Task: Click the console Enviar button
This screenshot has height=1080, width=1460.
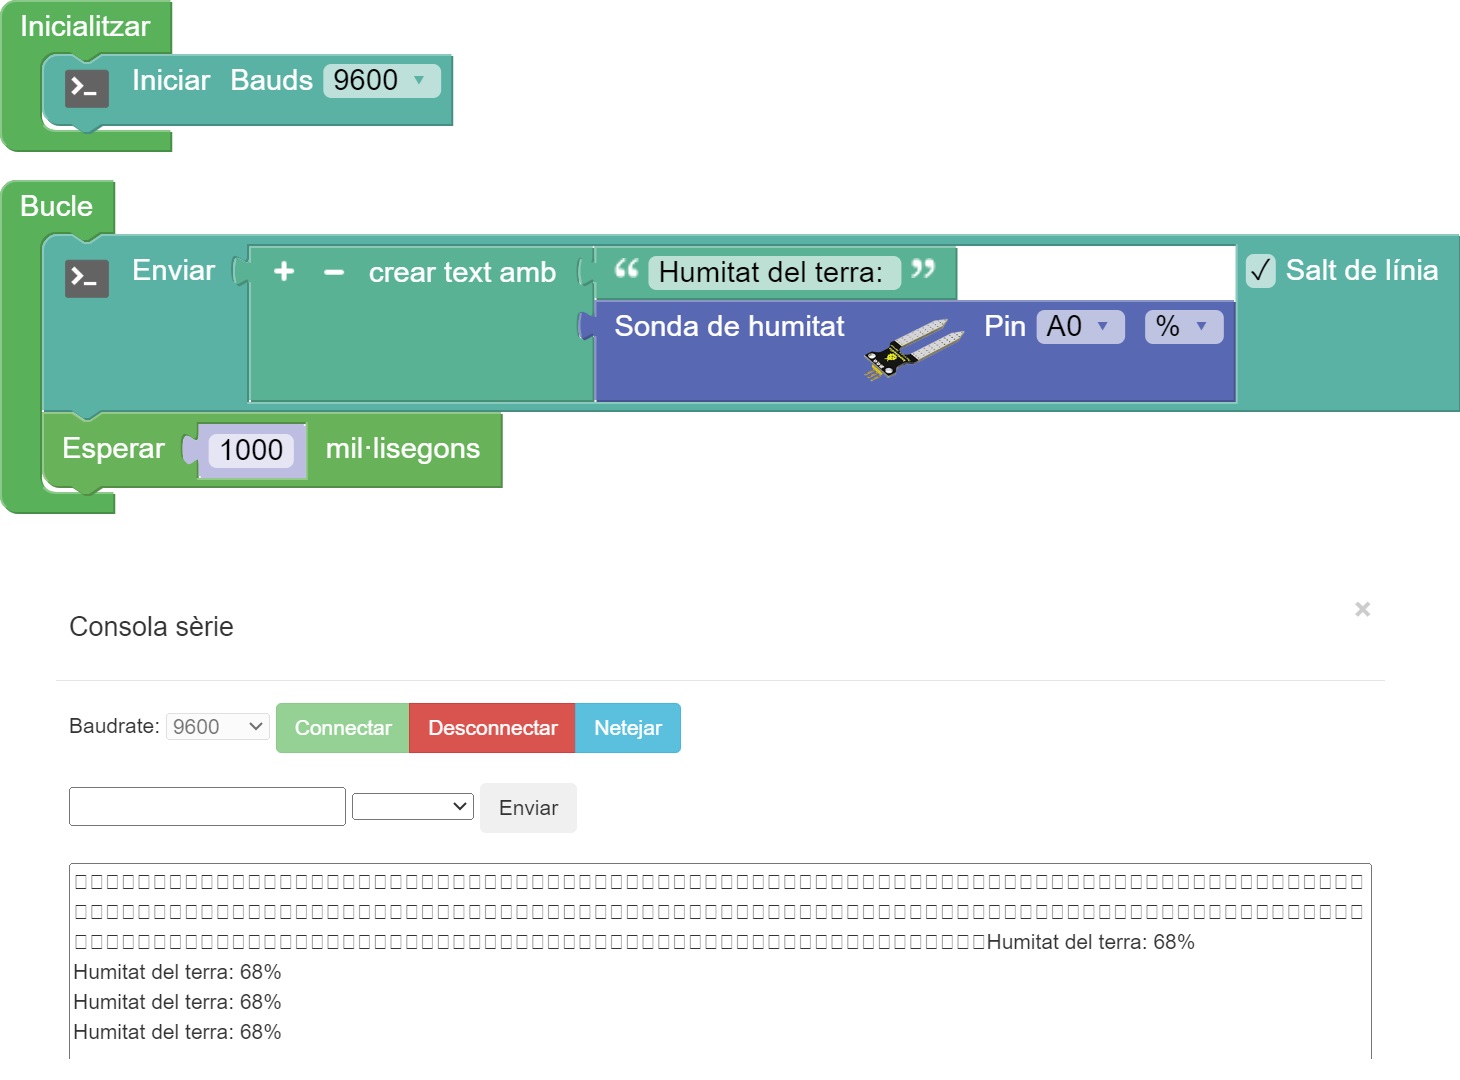Action: coord(528,808)
